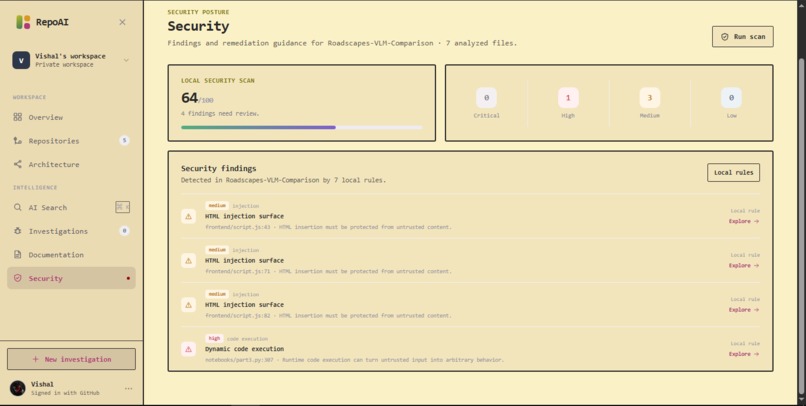The height and width of the screenshot is (406, 806).
Task: Click medium badge on script.js:43 finding
Action: pos(217,206)
